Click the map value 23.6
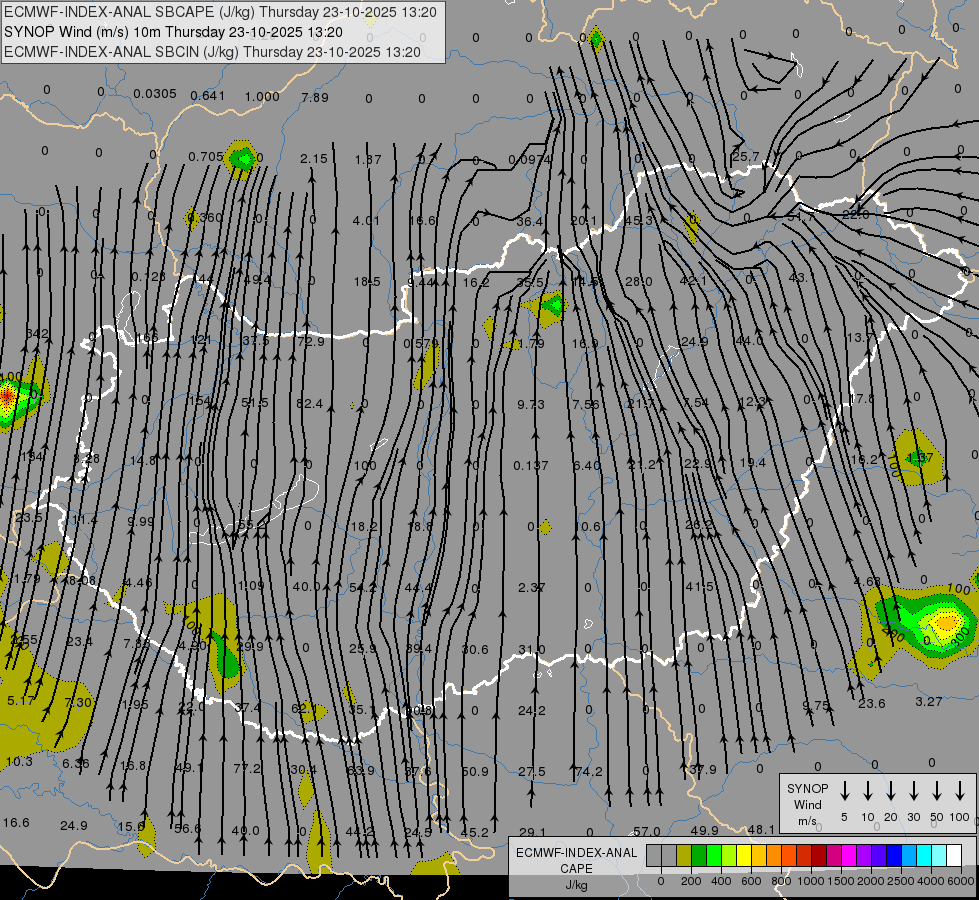 pos(872,703)
